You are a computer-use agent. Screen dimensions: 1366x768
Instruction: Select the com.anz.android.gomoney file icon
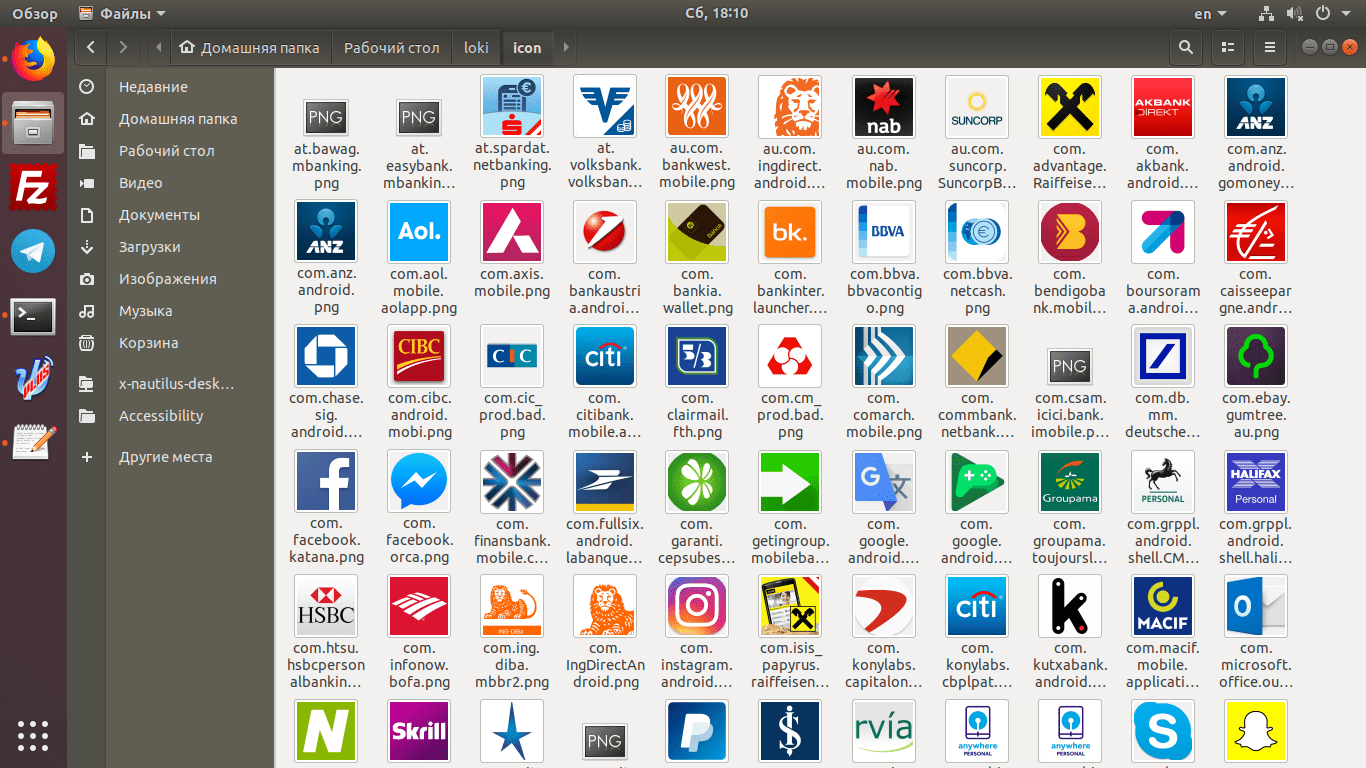tap(1256, 107)
